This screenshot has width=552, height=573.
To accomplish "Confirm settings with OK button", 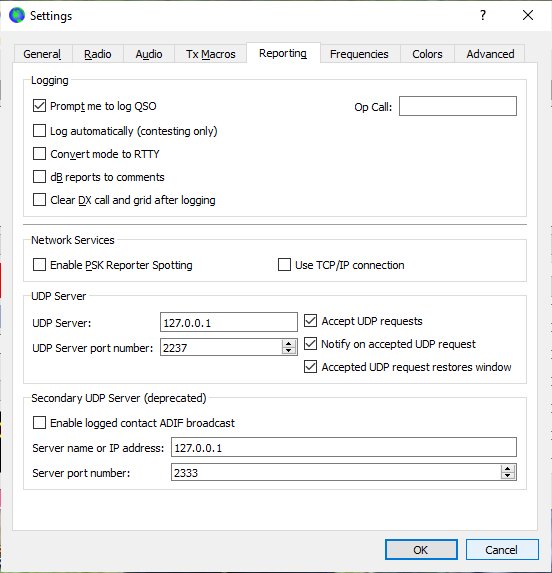I will (421, 550).
